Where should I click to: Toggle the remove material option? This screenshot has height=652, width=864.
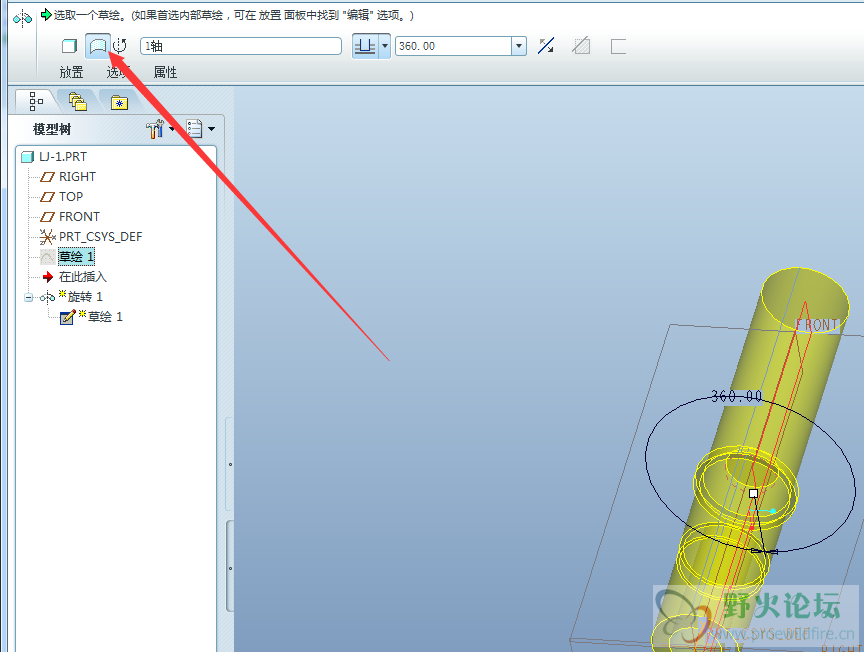pyautogui.click(x=581, y=46)
